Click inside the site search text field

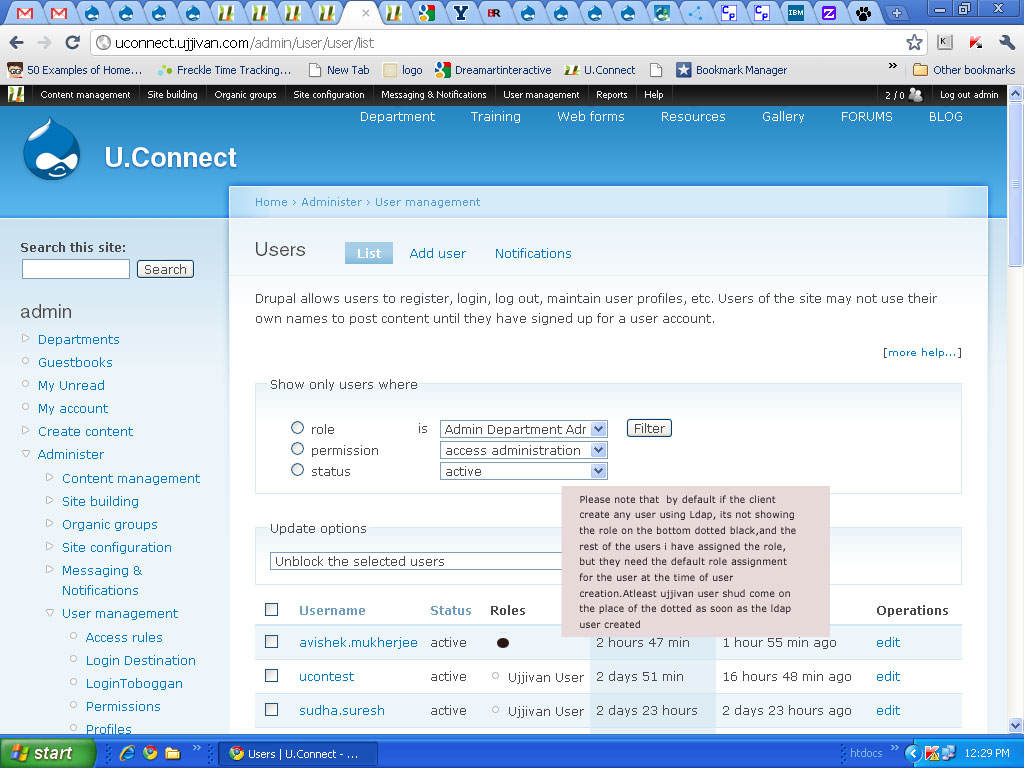76,269
